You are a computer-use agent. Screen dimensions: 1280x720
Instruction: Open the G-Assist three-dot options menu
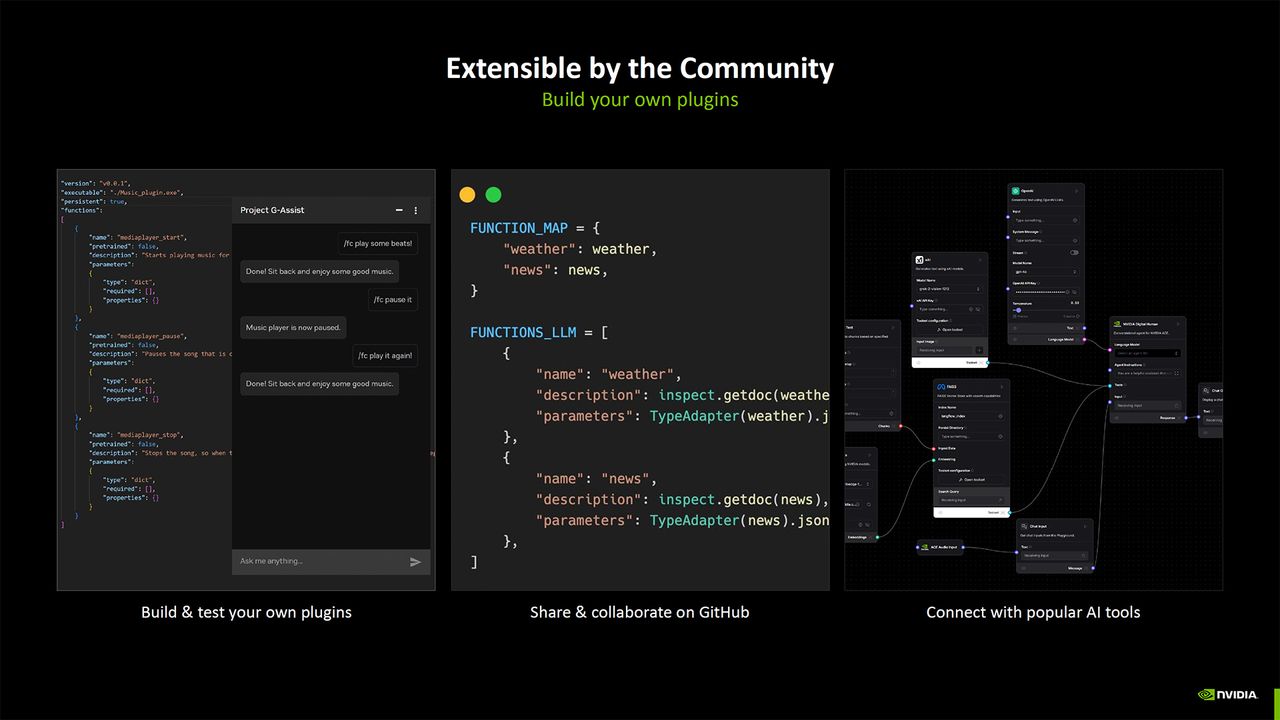point(416,210)
